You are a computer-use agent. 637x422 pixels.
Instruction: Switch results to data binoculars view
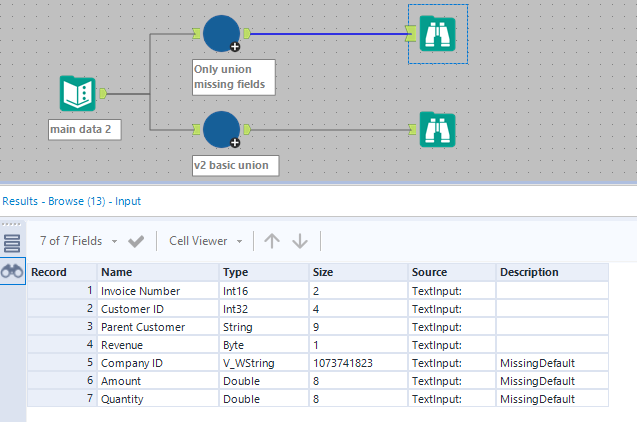click(13, 270)
